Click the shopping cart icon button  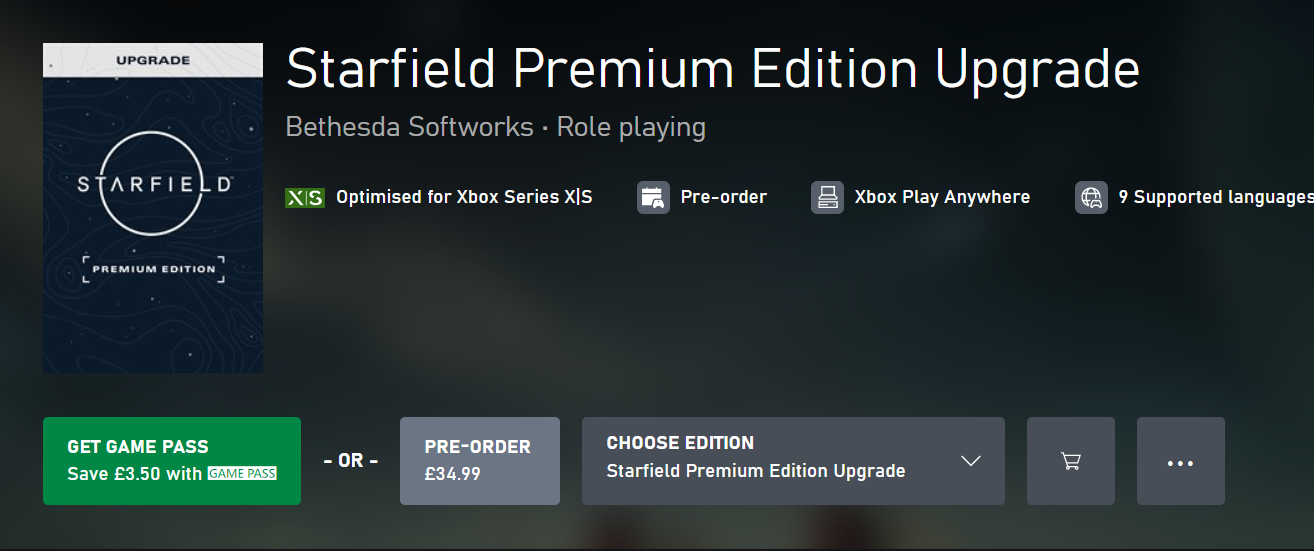pos(1070,461)
